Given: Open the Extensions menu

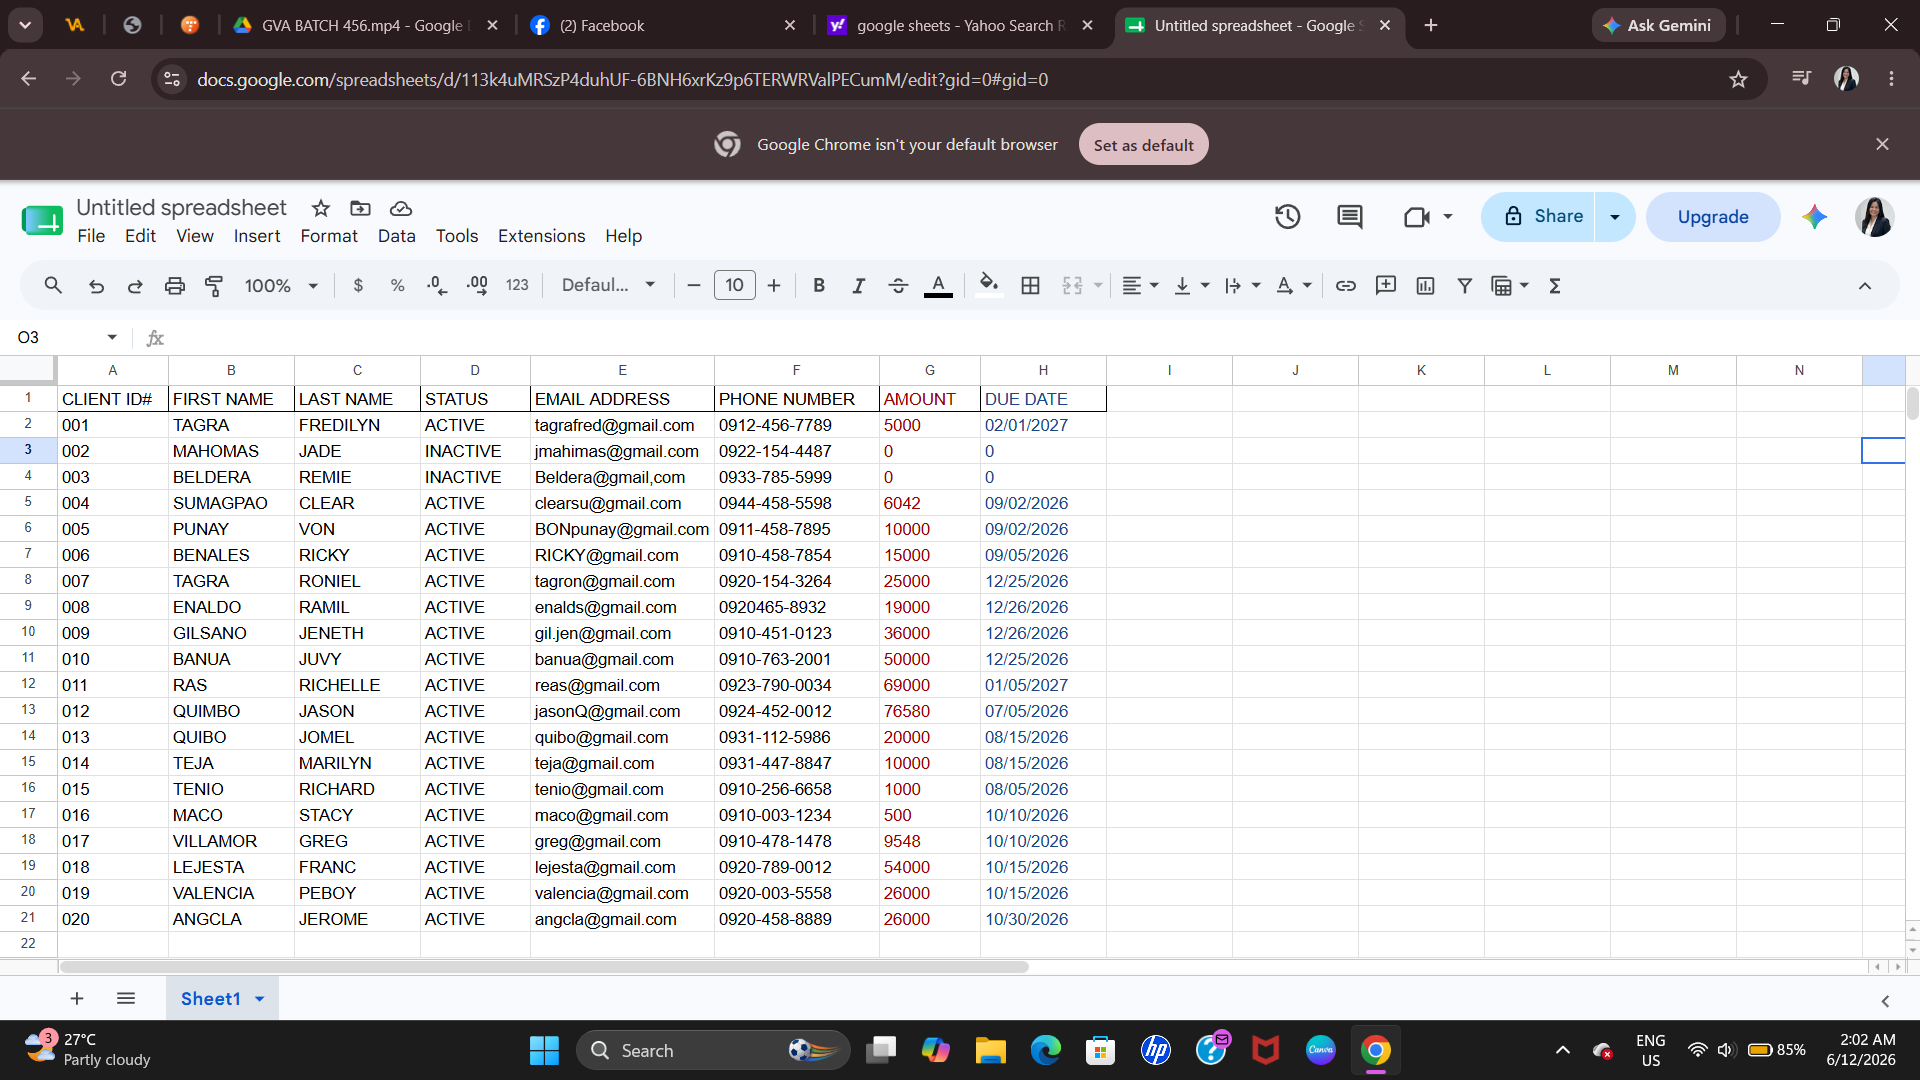Looking at the screenshot, I should point(542,236).
